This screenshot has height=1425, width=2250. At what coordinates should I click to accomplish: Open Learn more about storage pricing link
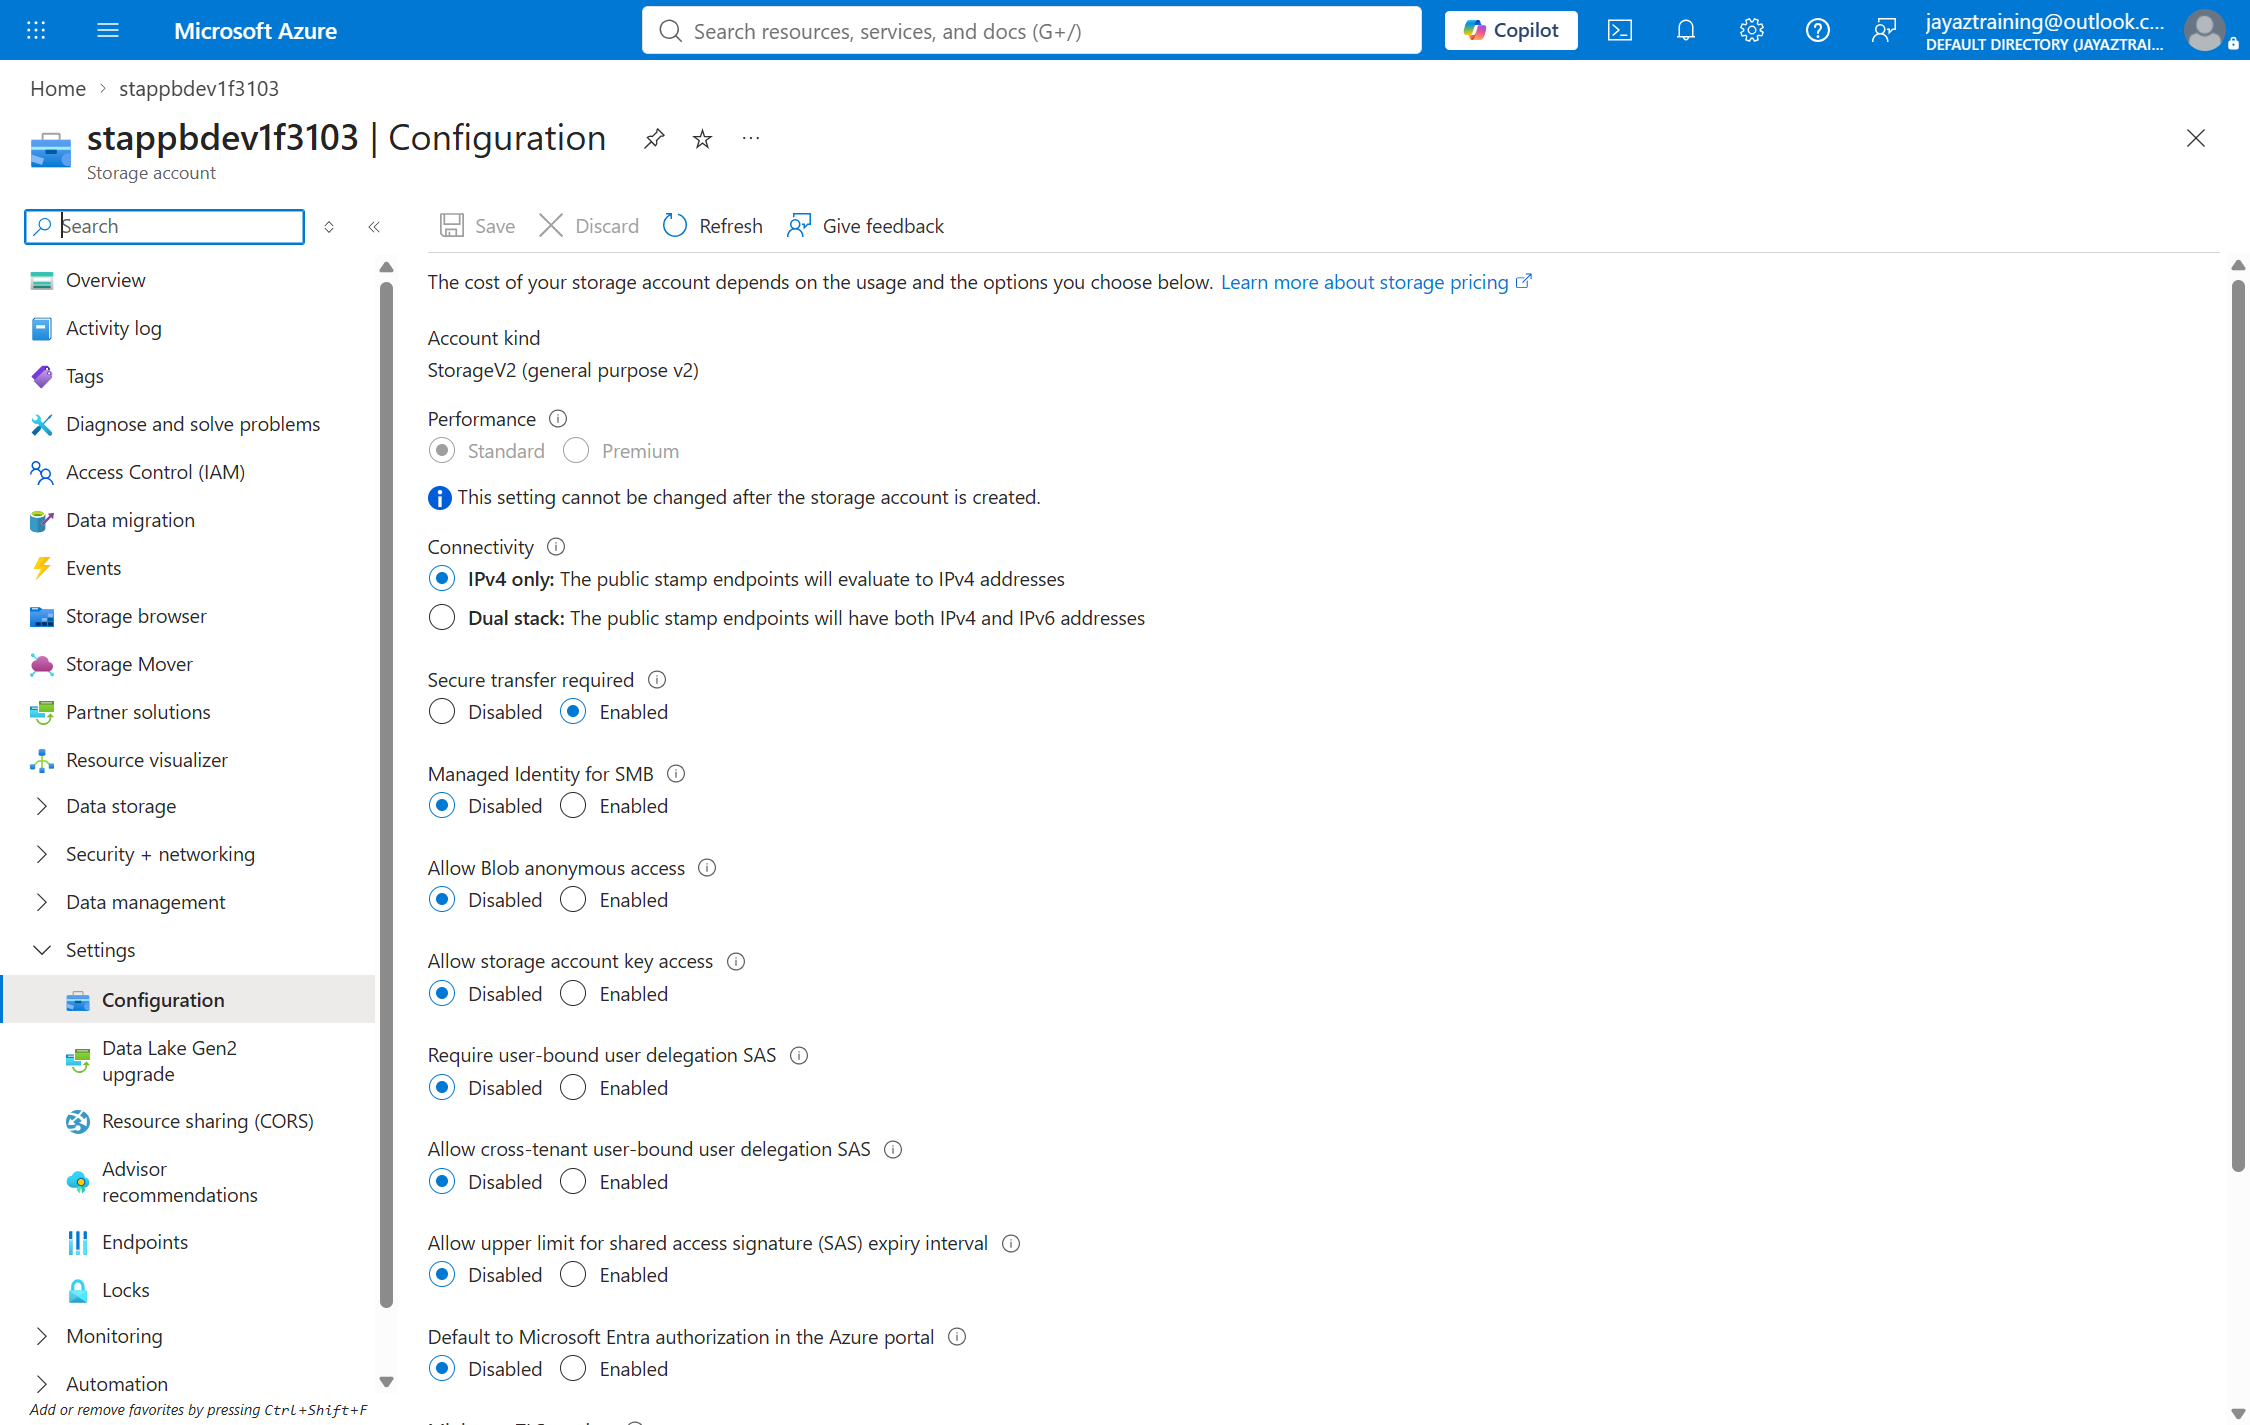click(1376, 282)
